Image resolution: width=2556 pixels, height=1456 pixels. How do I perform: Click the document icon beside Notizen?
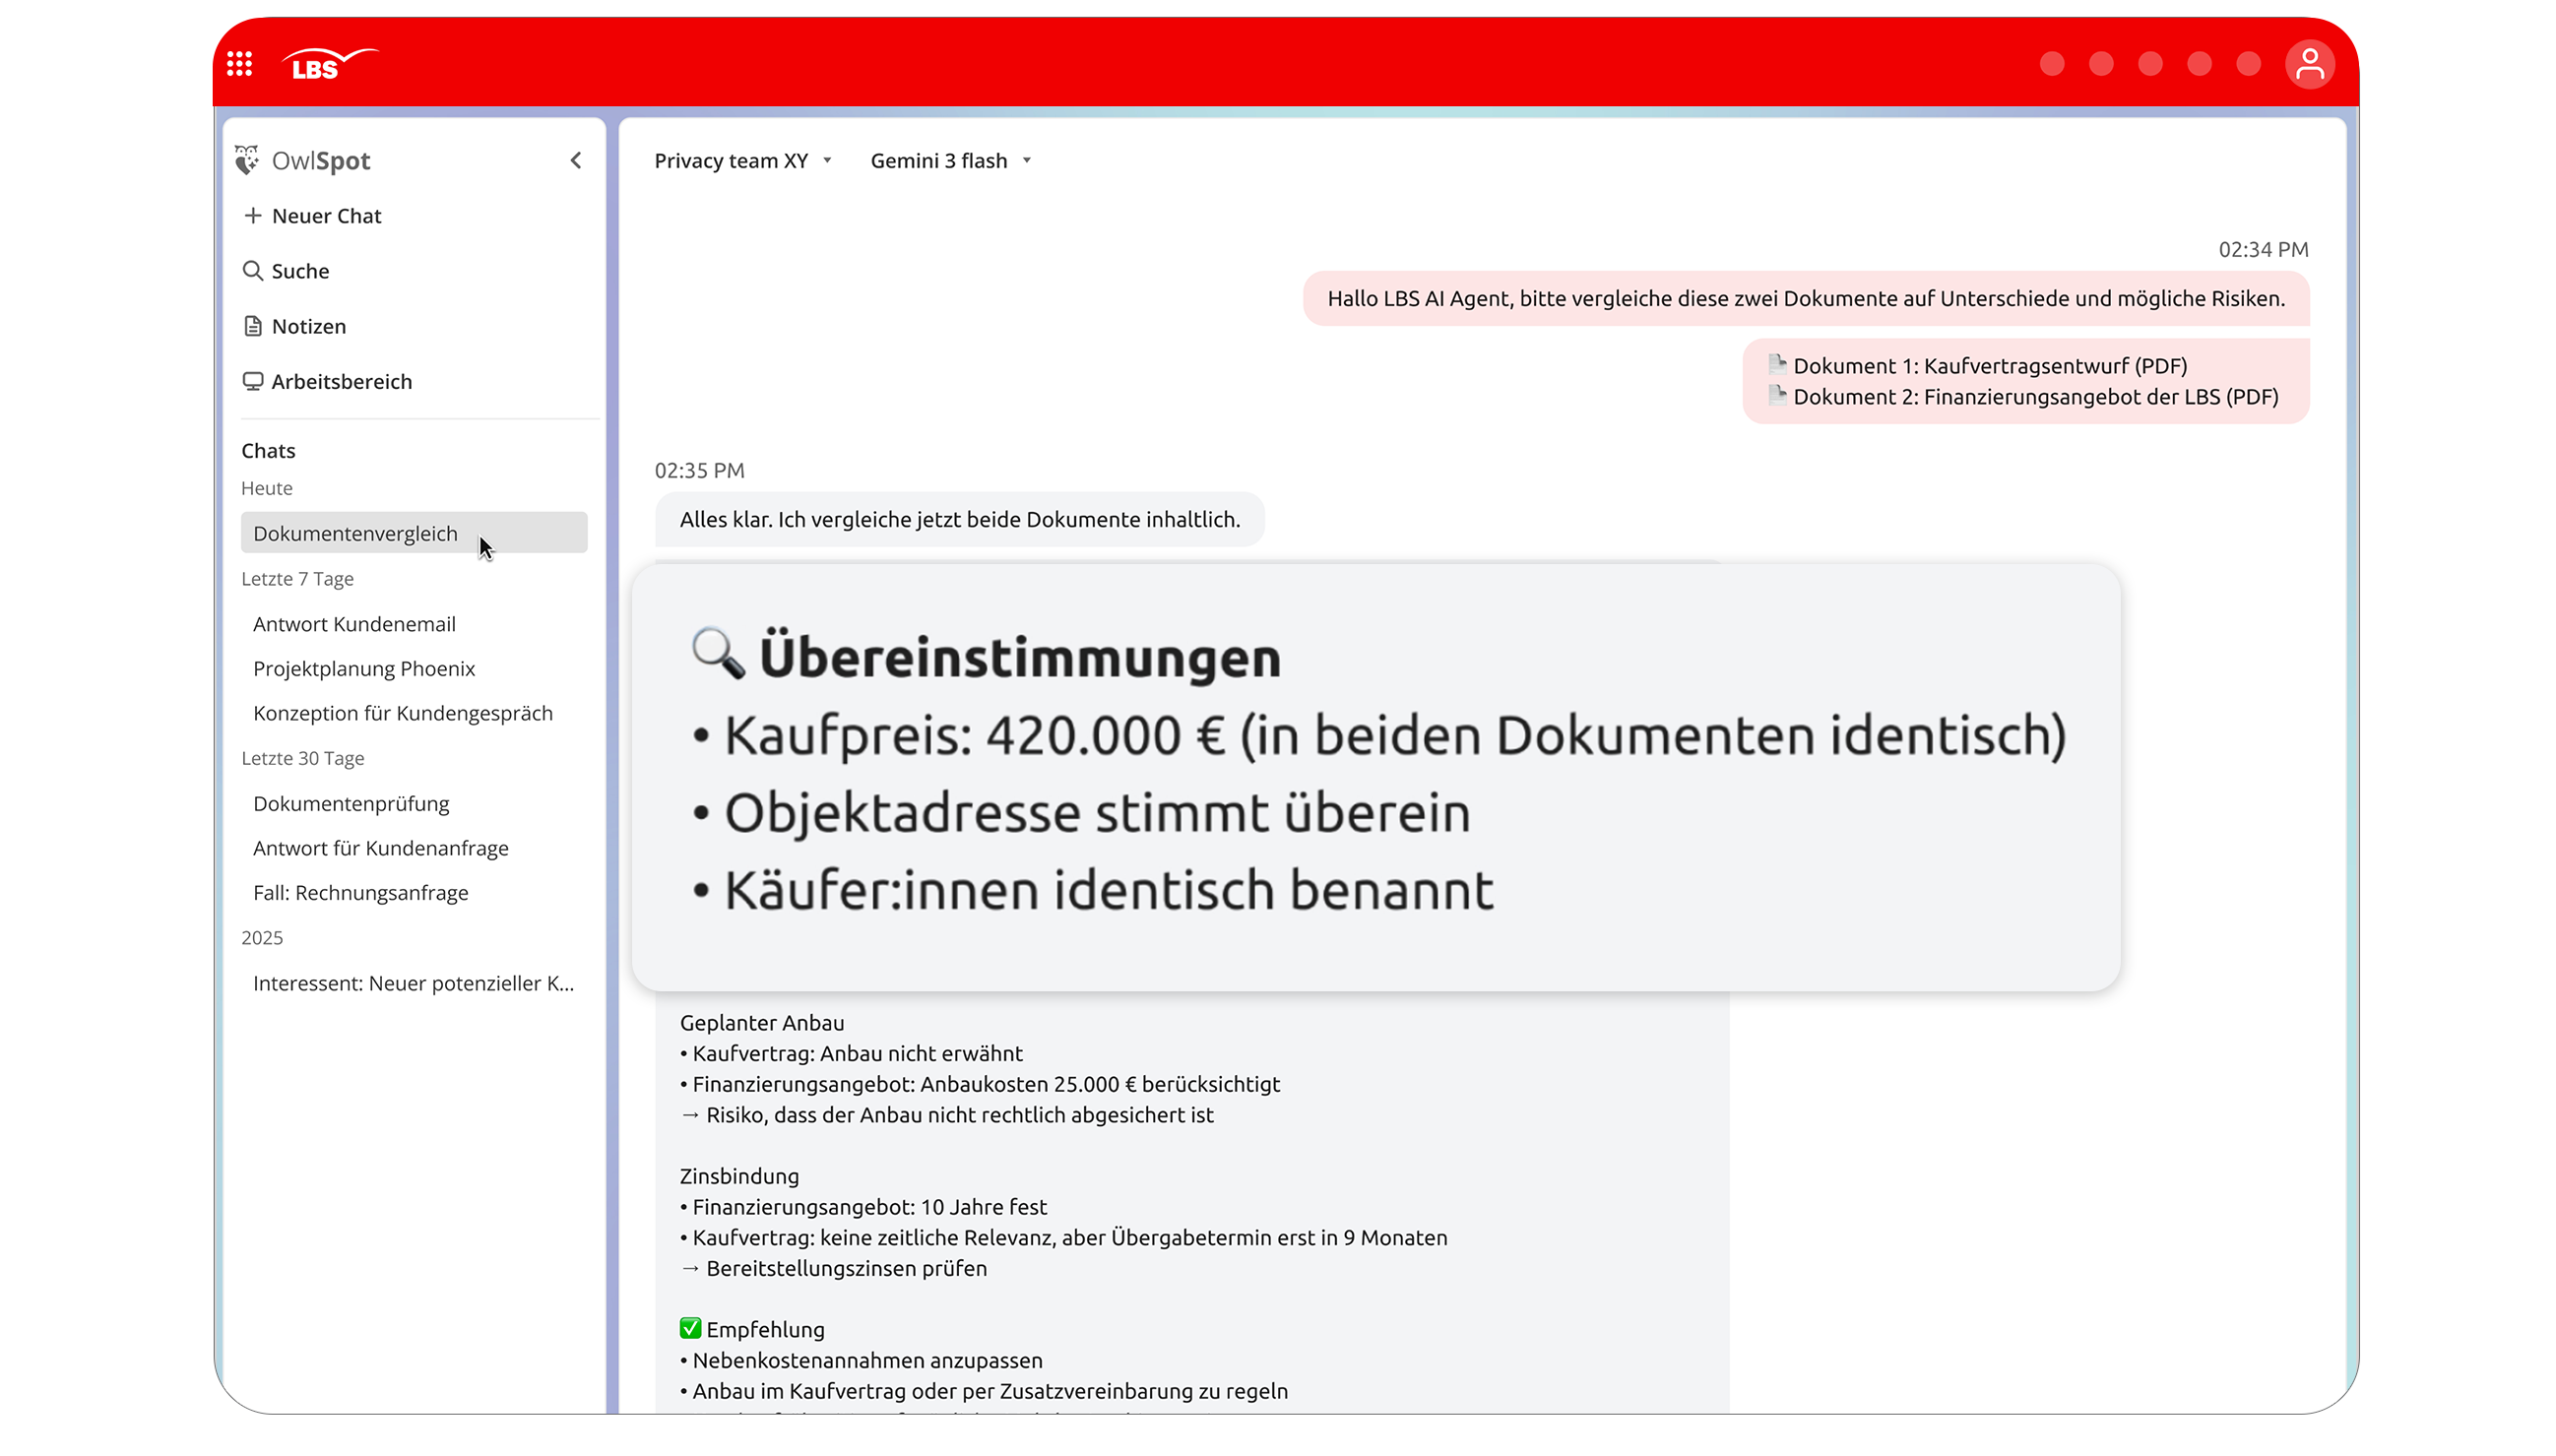tap(253, 326)
